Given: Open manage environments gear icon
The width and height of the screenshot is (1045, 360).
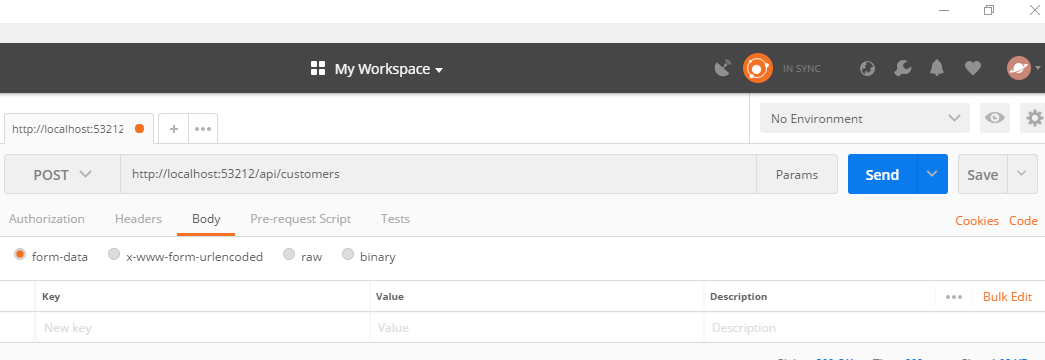Looking at the screenshot, I should 1034,118.
